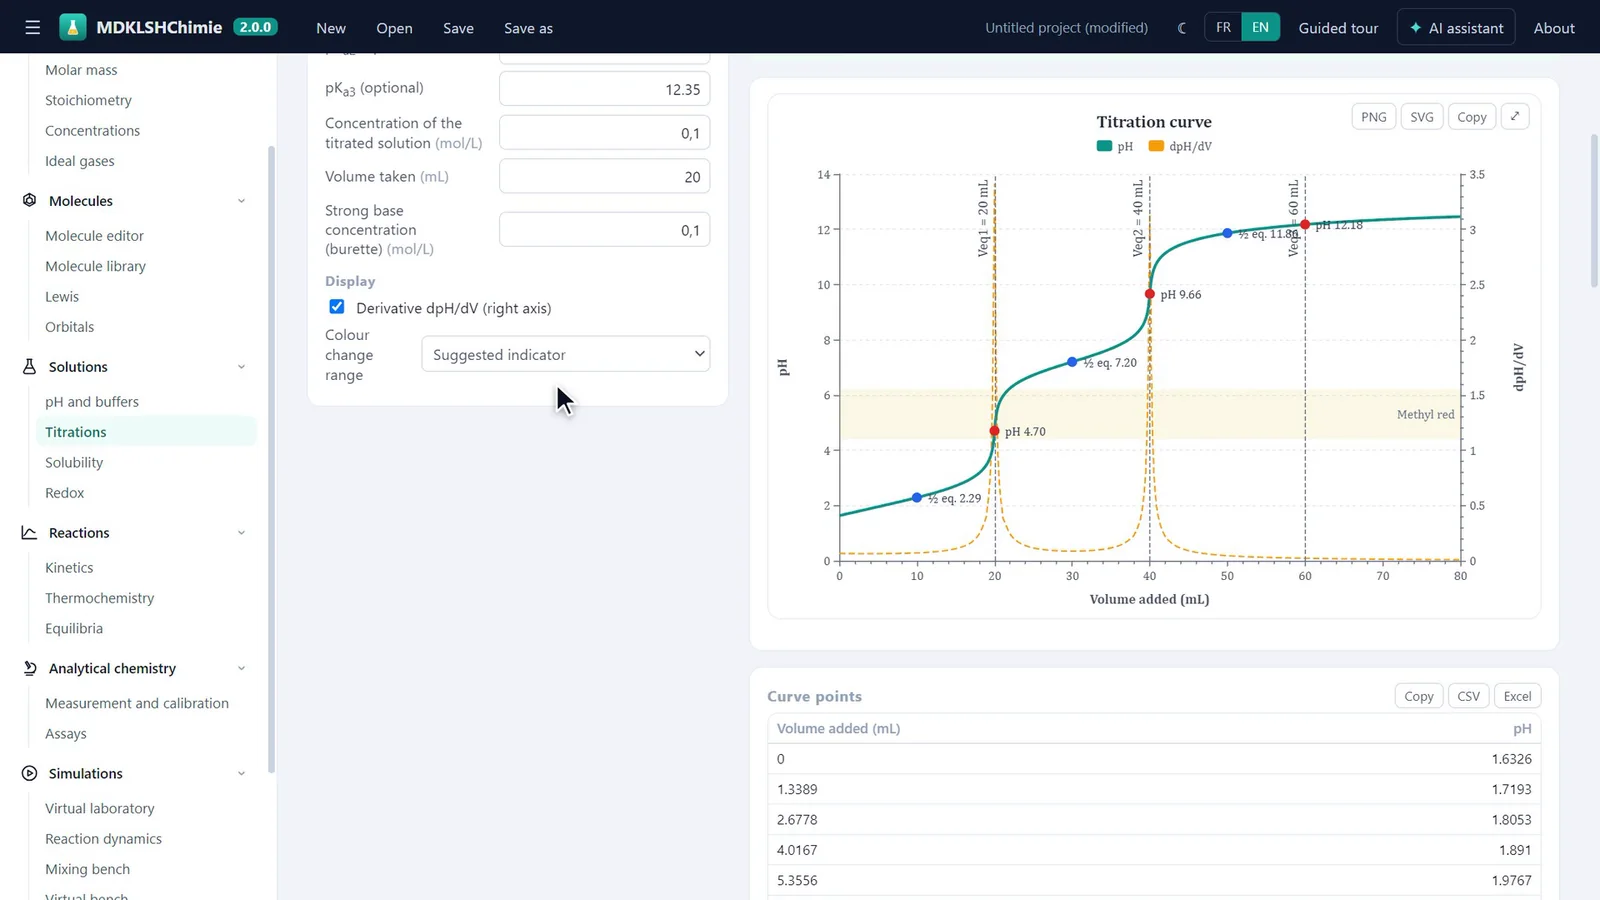Viewport: 1600px width, 900px height.
Task: Collapse the Reactions section chevron
Action: click(241, 533)
